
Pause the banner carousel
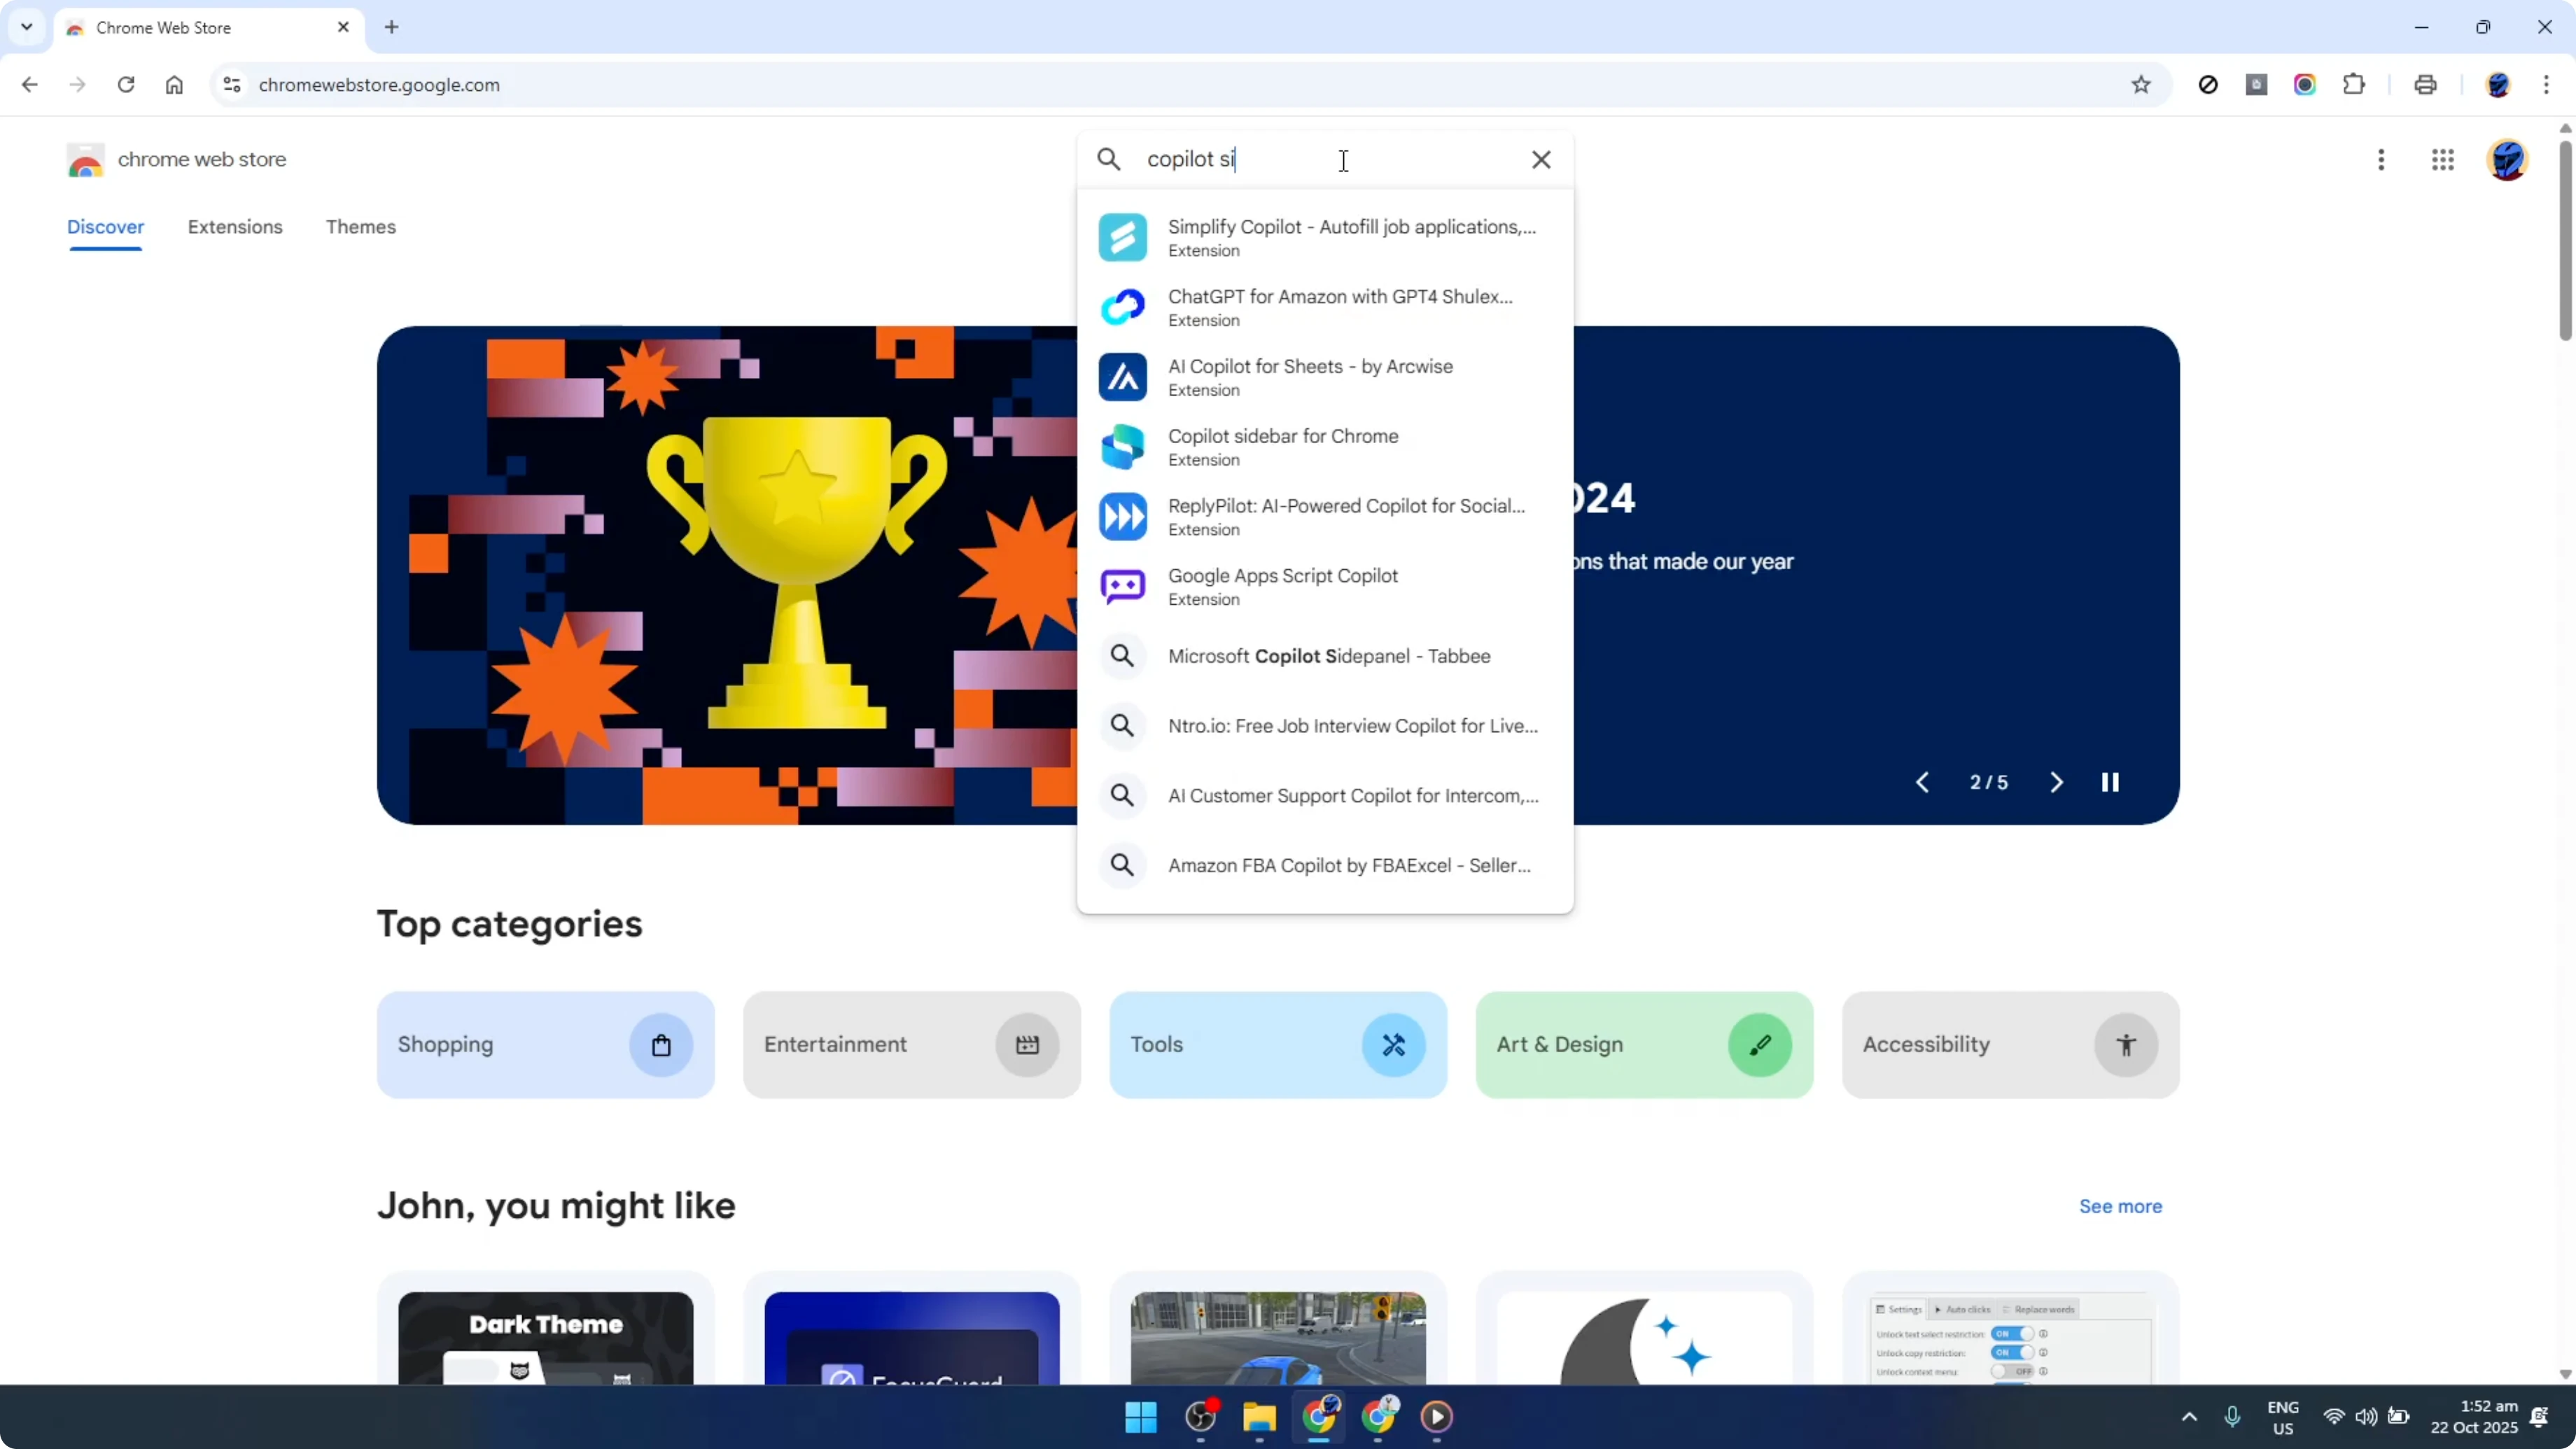(2111, 782)
